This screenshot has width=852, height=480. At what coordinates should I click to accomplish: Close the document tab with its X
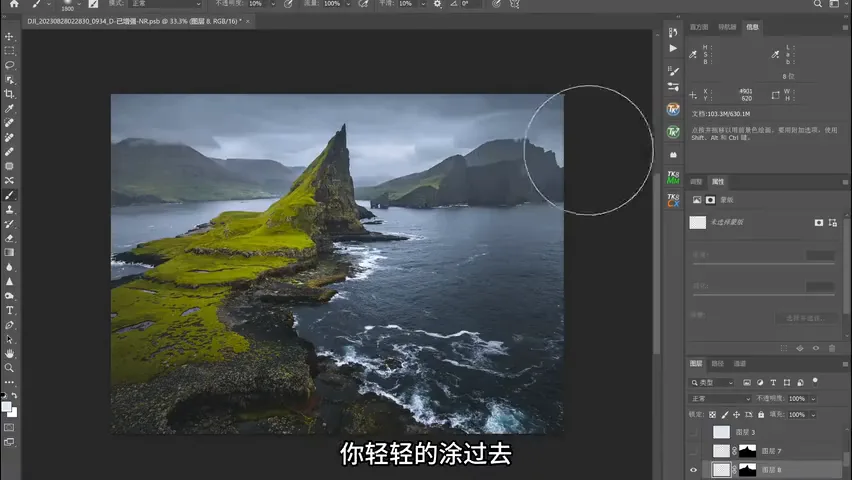point(248,21)
